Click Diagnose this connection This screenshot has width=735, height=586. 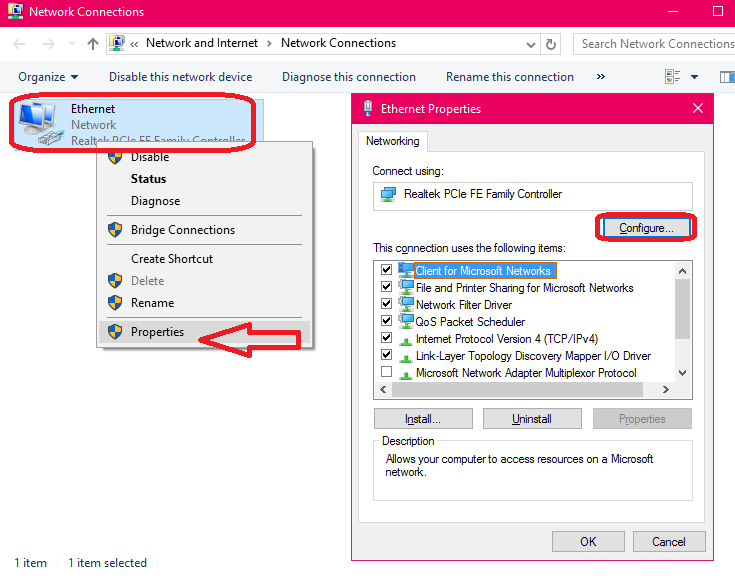click(x=349, y=77)
